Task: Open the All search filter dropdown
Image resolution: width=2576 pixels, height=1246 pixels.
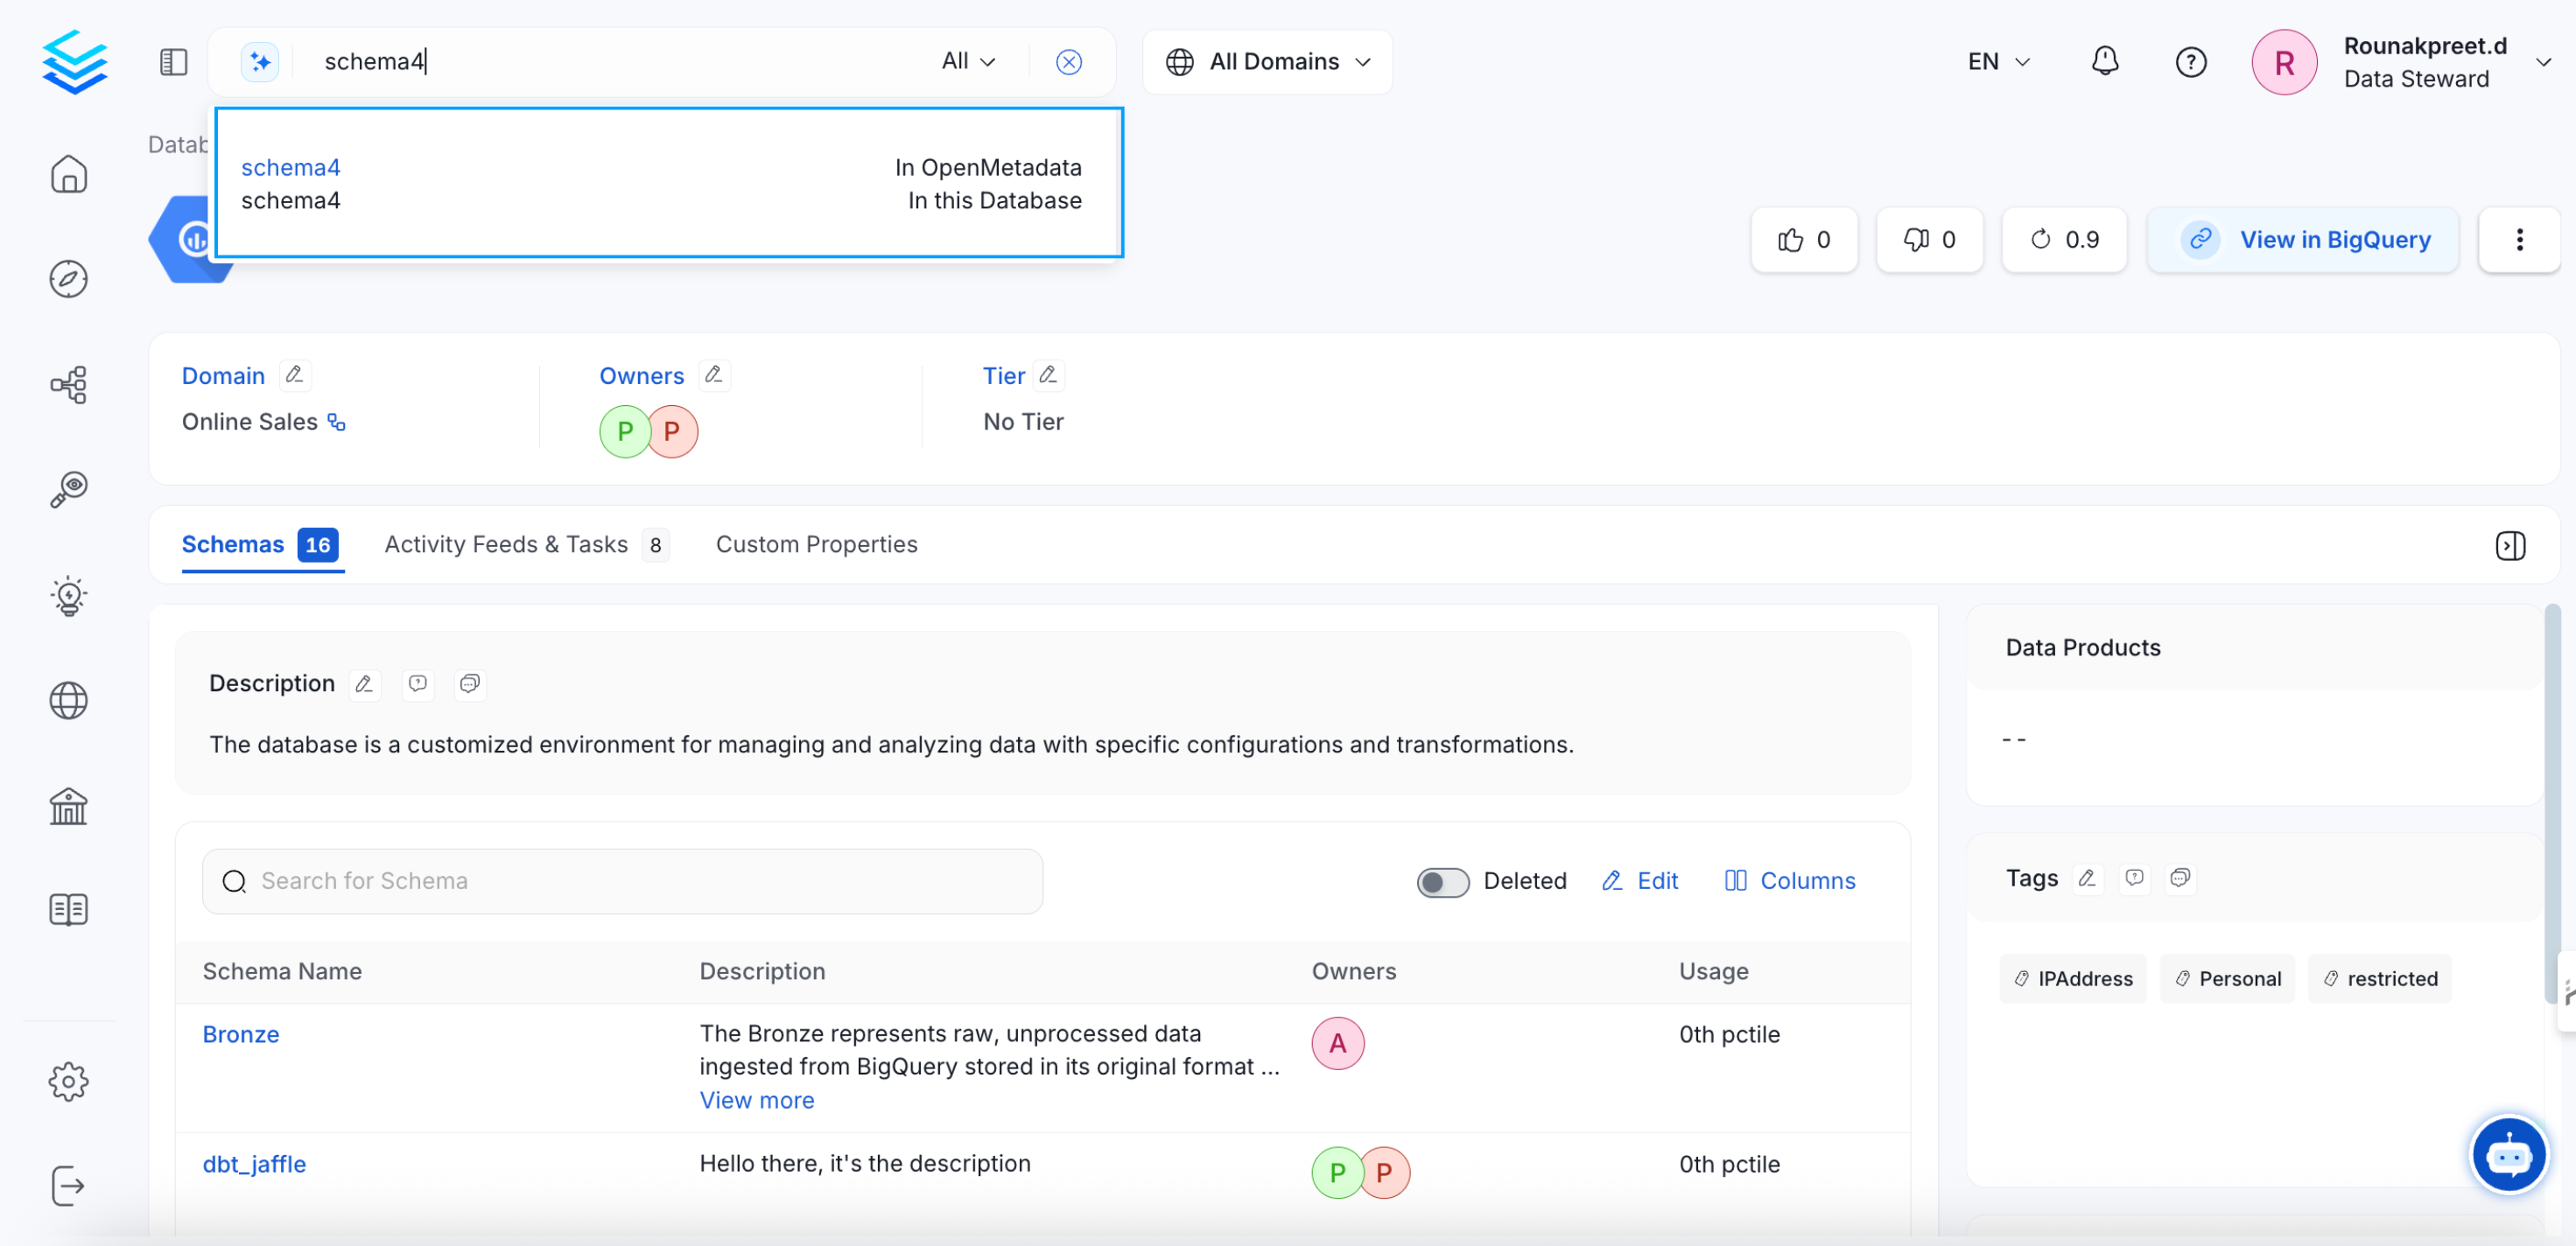Action: [966, 61]
